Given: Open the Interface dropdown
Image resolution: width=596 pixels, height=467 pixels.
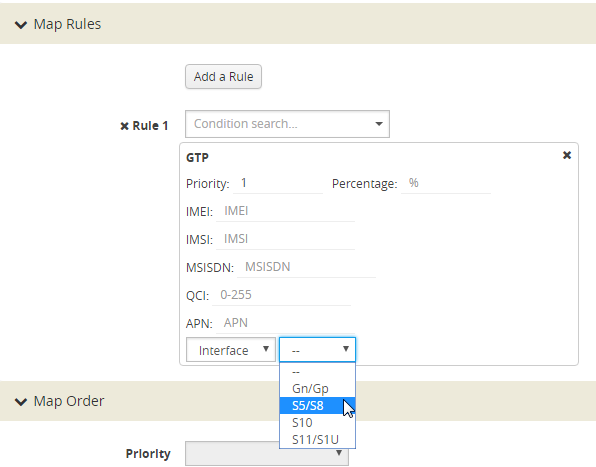Looking at the screenshot, I should [x=231, y=350].
